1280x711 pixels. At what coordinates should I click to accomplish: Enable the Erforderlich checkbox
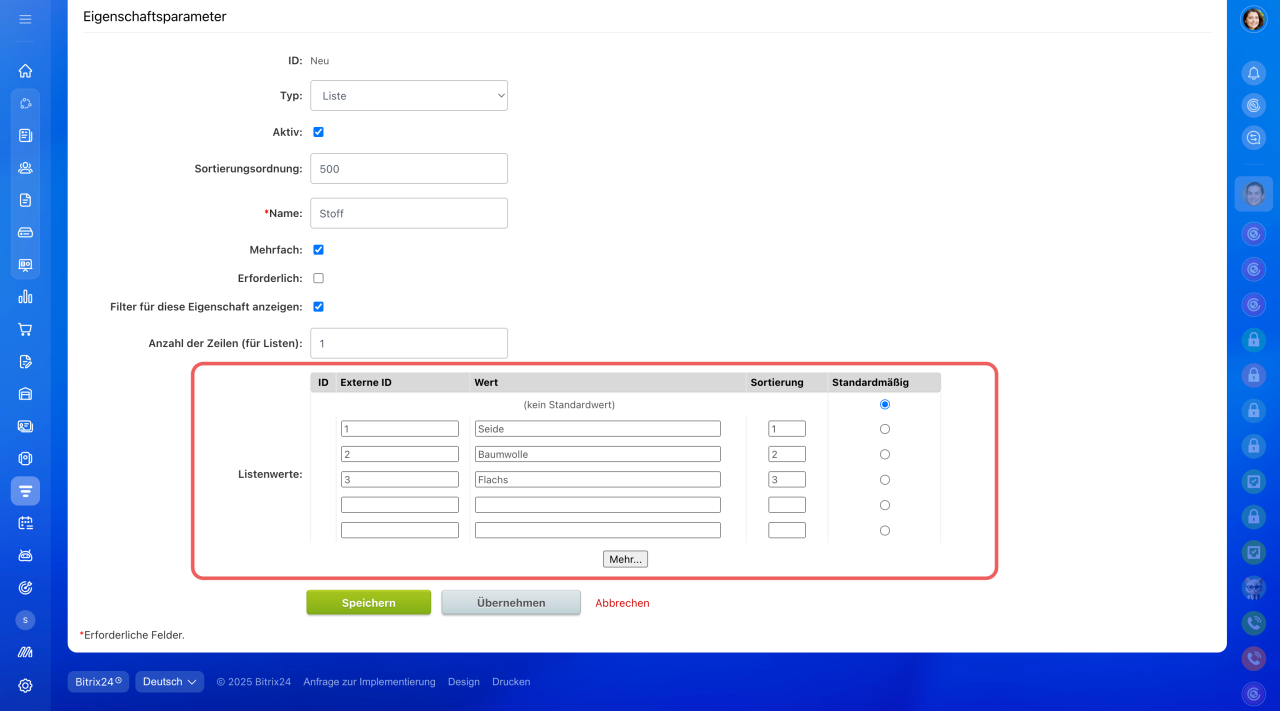pyautogui.click(x=318, y=278)
